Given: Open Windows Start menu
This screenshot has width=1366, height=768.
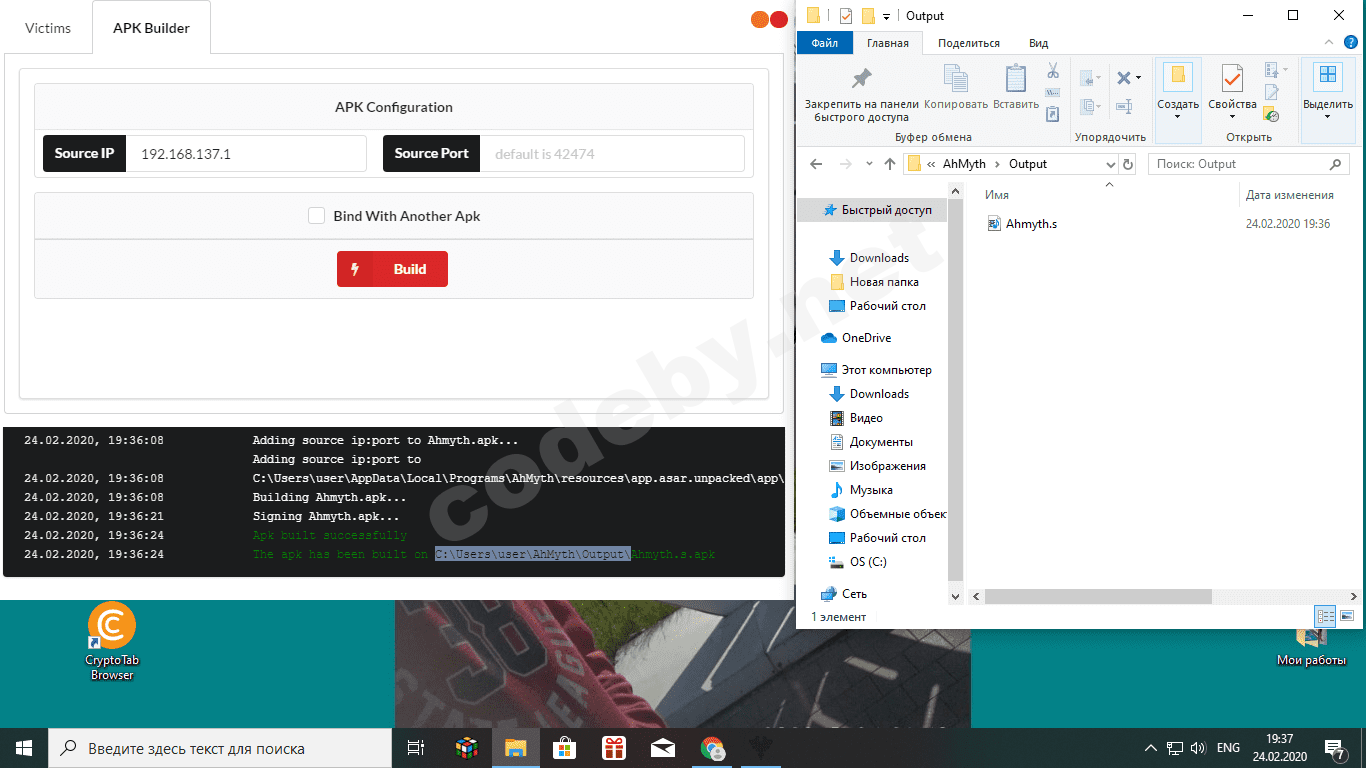Looking at the screenshot, I should [x=24, y=748].
